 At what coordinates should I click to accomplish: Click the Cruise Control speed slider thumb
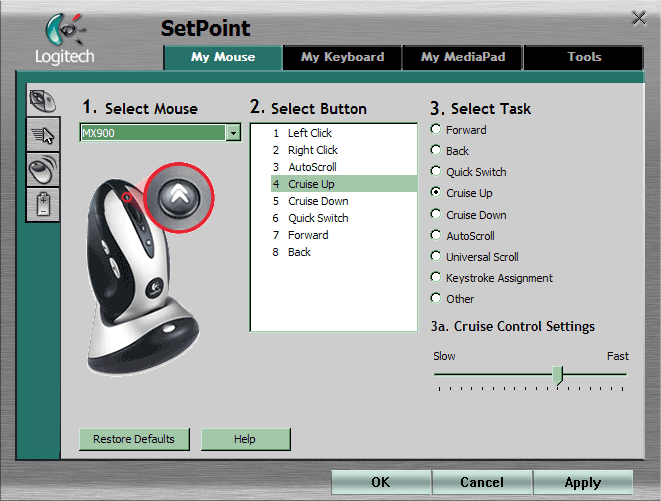(558, 375)
